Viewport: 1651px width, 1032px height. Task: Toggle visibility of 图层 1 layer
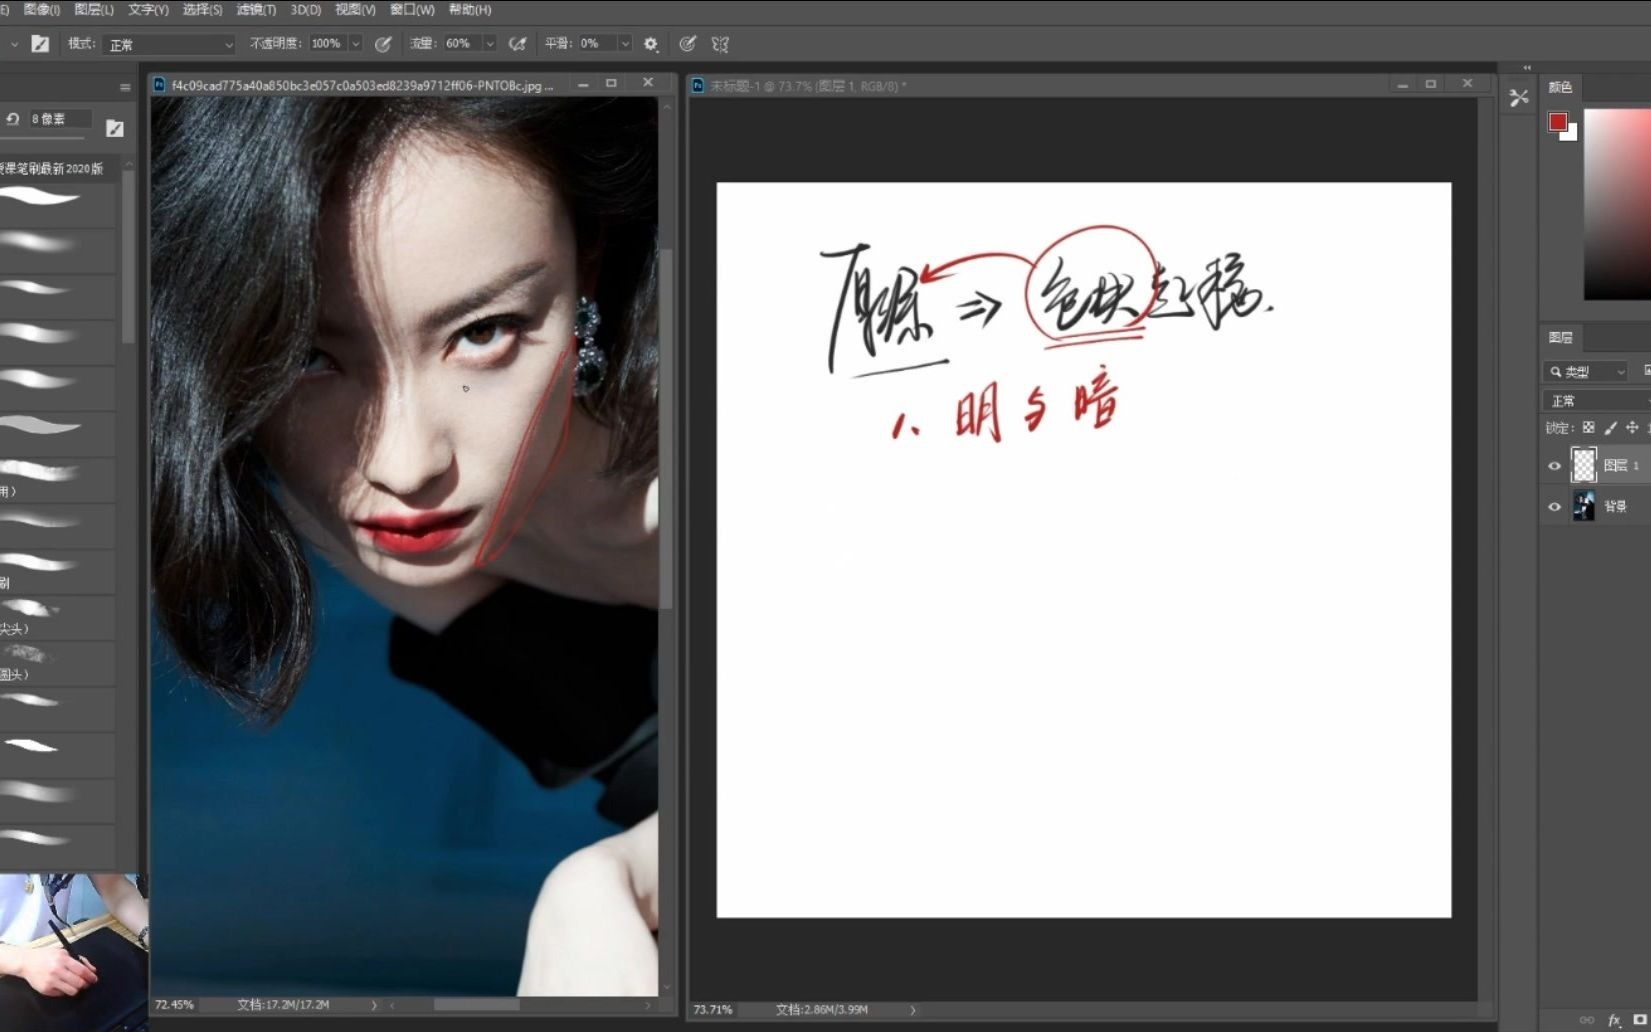[x=1554, y=465]
